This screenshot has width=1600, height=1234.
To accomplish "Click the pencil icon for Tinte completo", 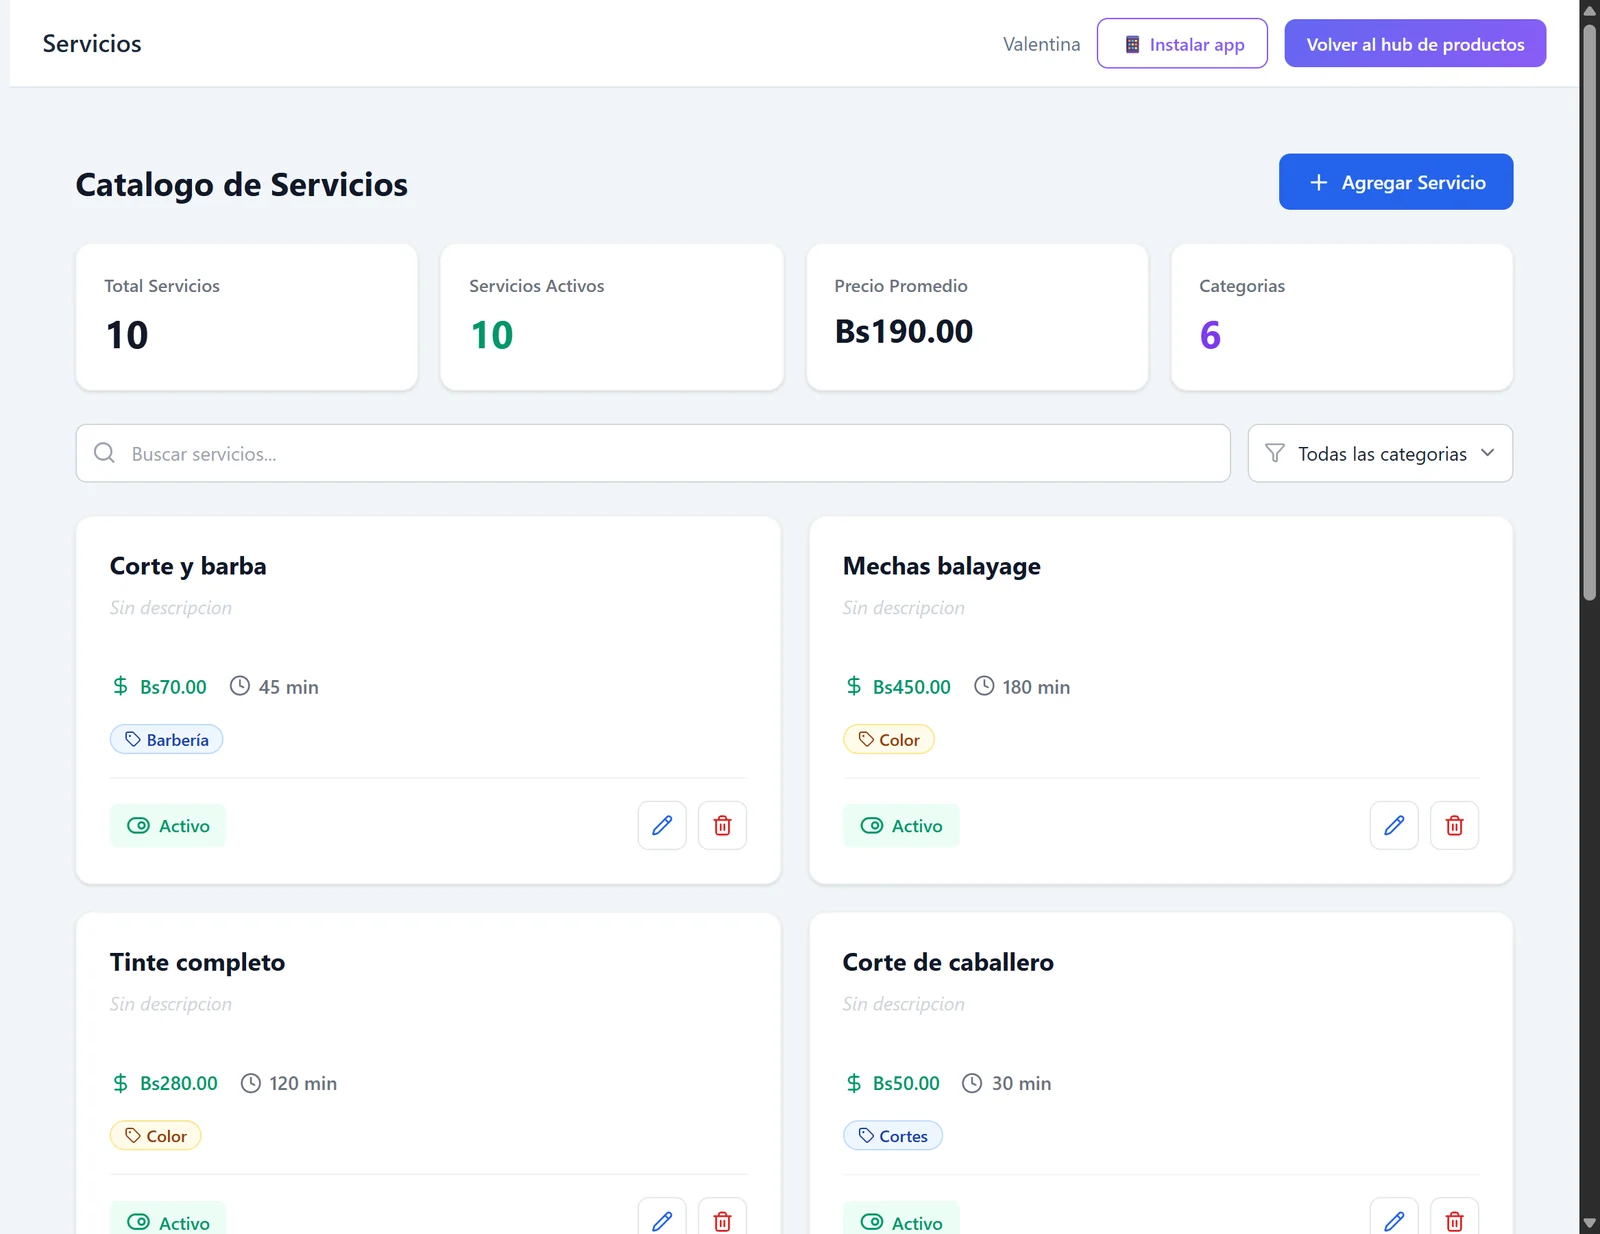I will click(x=662, y=1220).
